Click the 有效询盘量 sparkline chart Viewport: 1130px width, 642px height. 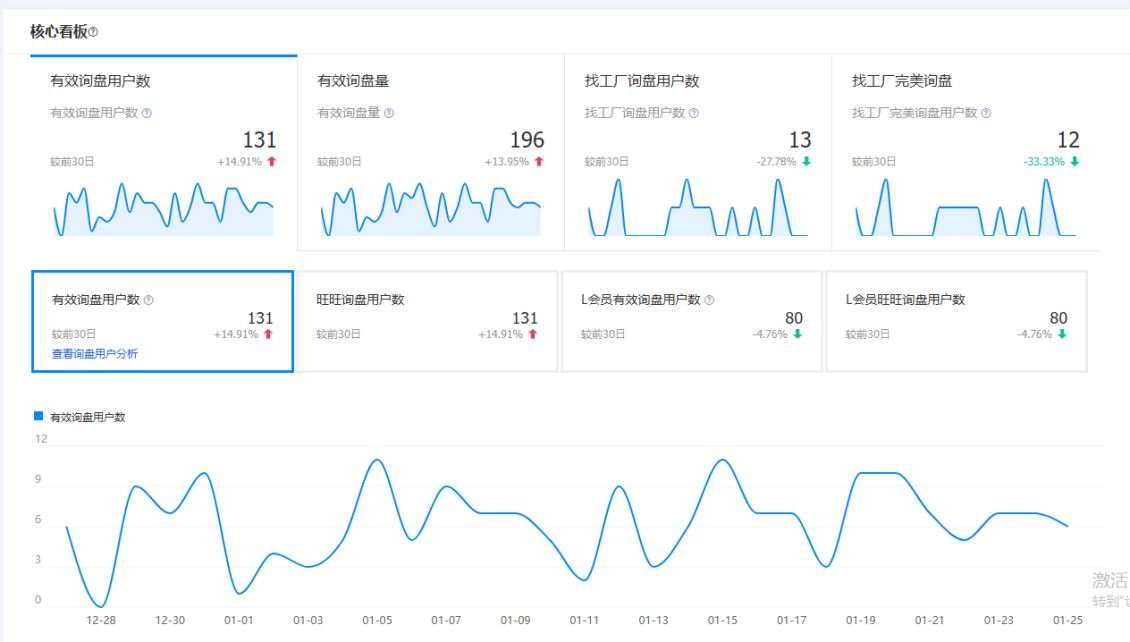point(430,209)
